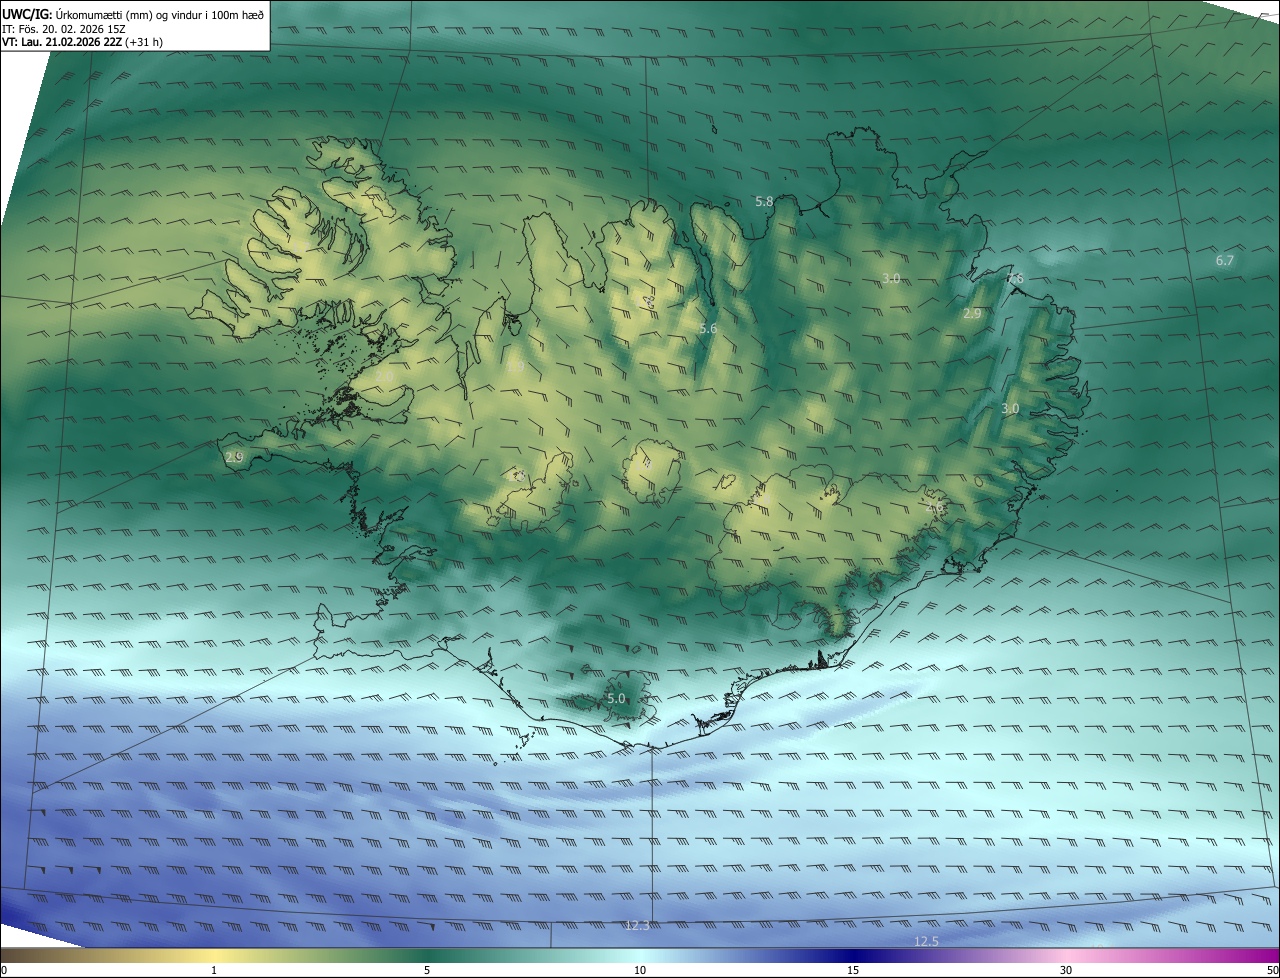The image size is (1280, 978).
Task: Click the 6.7 value over the eastern sea
Action: [1225, 260]
